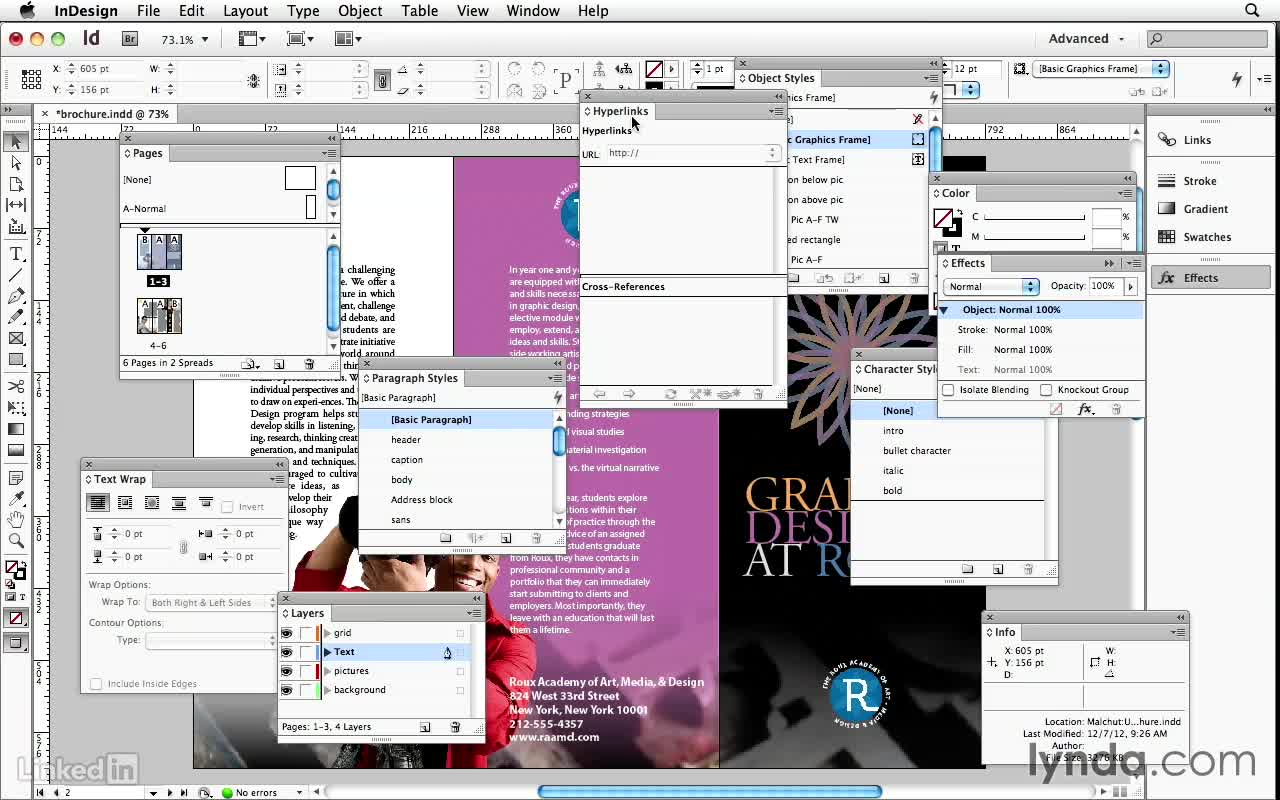Select the Free Transform tool
The width and height of the screenshot is (1280, 800).
[x=16, y=408]
